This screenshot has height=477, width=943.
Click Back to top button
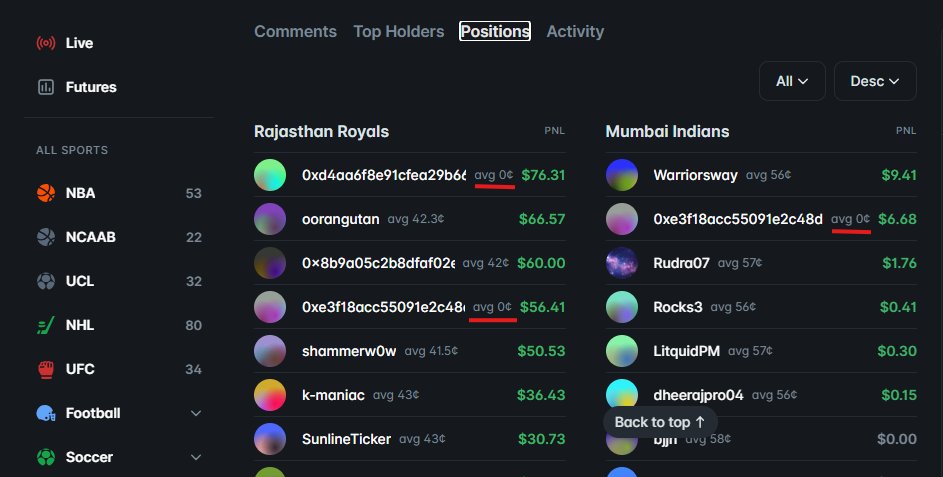[660, 422]
